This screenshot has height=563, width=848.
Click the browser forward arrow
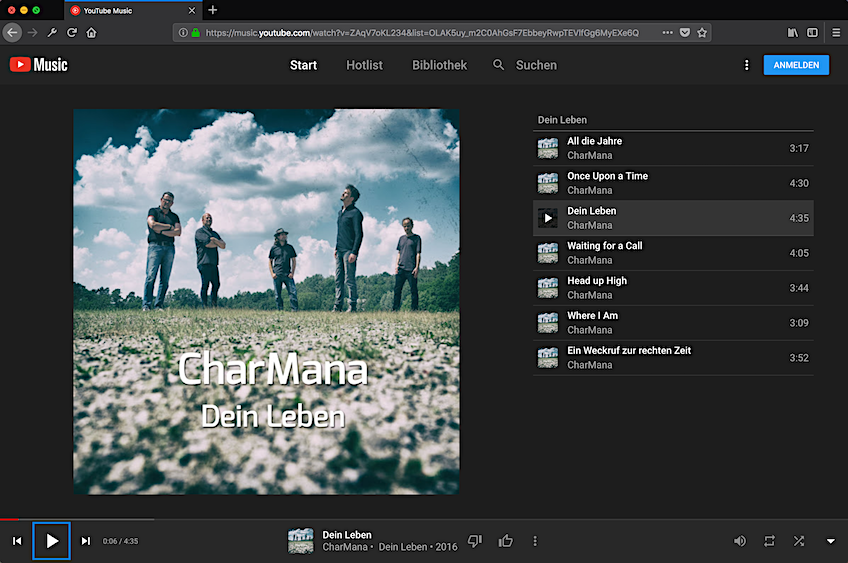pyautogui.click(x=32, y=33)
